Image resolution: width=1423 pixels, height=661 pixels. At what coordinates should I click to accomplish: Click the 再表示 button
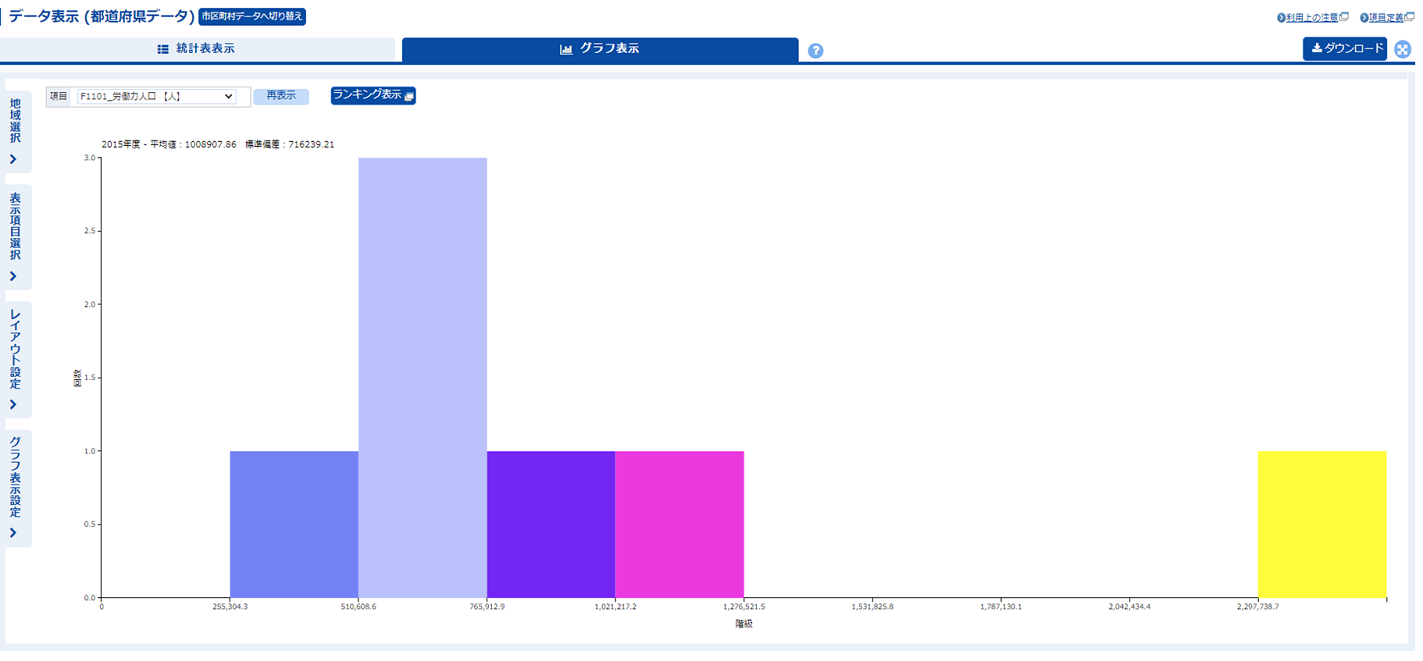(281, 96)
